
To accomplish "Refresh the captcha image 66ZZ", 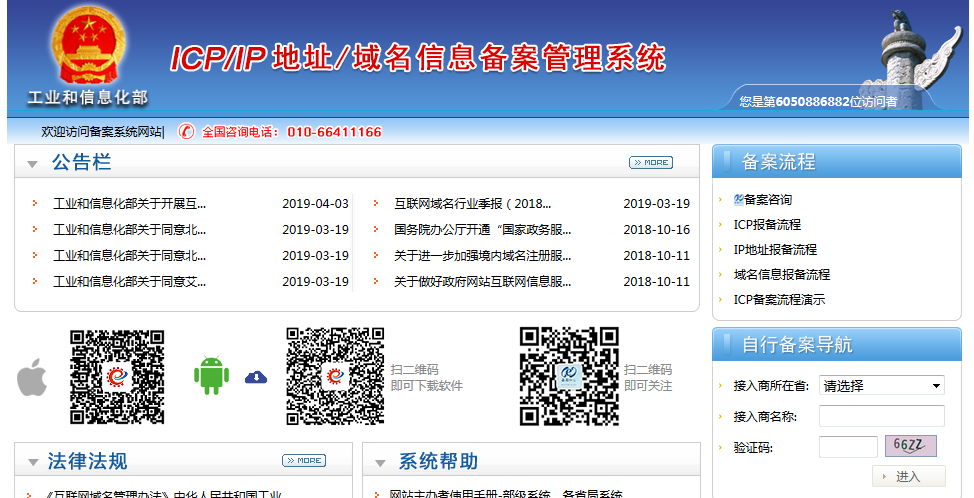I will pyautogui.click(x=911, y=446).
